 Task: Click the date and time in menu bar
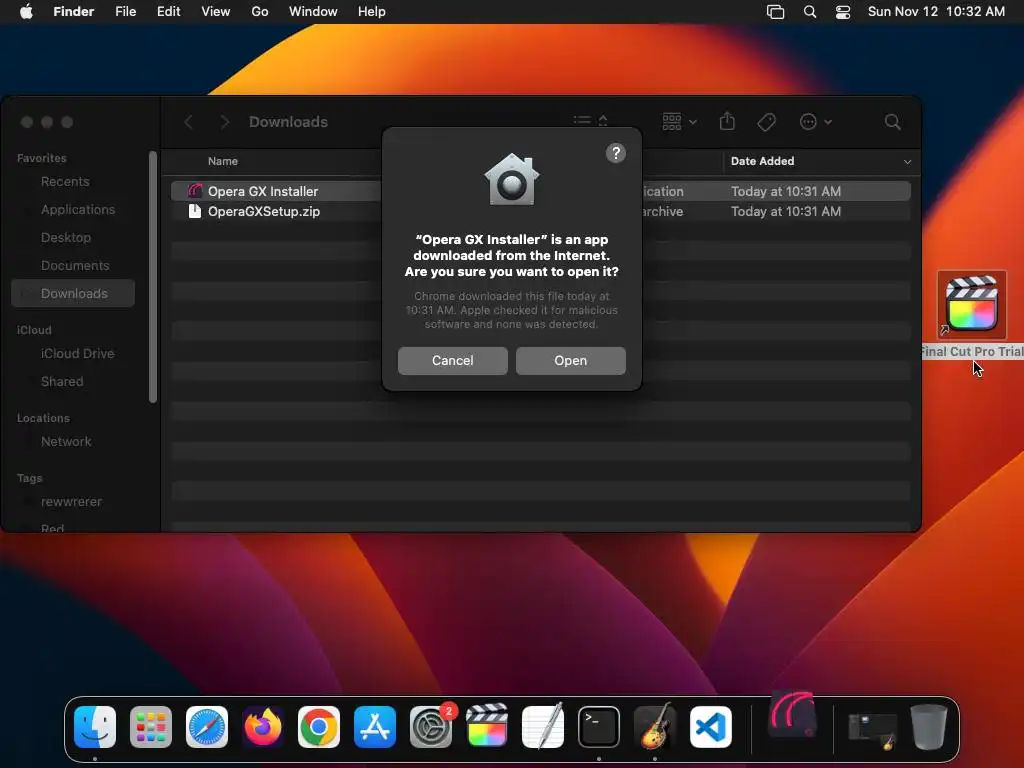tap(936, 12)
